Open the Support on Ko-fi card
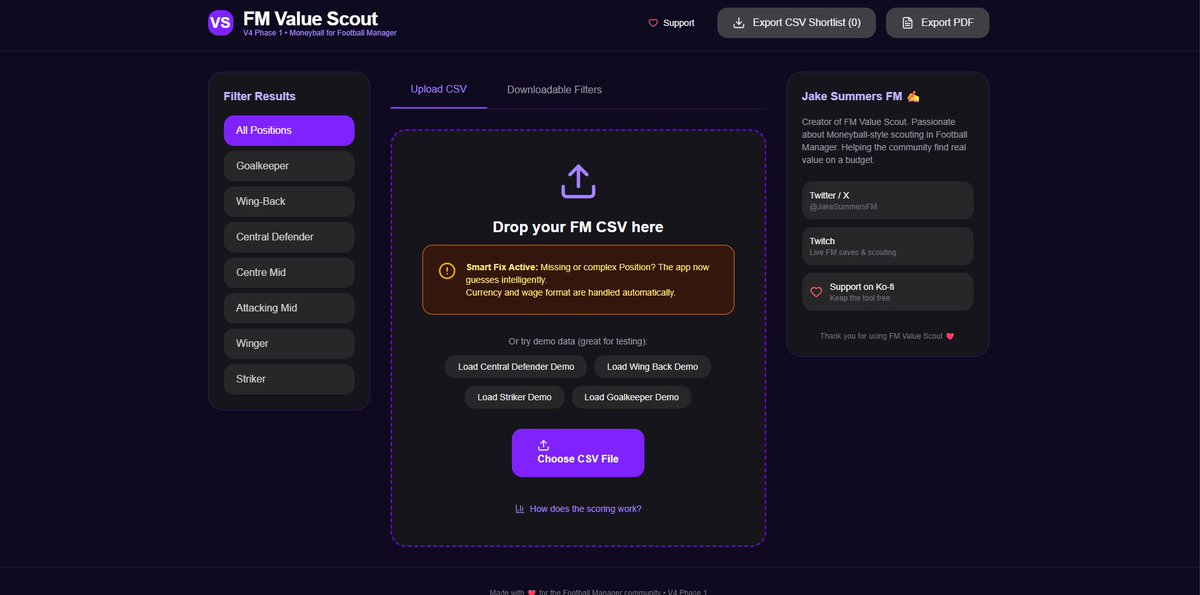The height and width of the screenshot is (595, 1200). [887, 292]
